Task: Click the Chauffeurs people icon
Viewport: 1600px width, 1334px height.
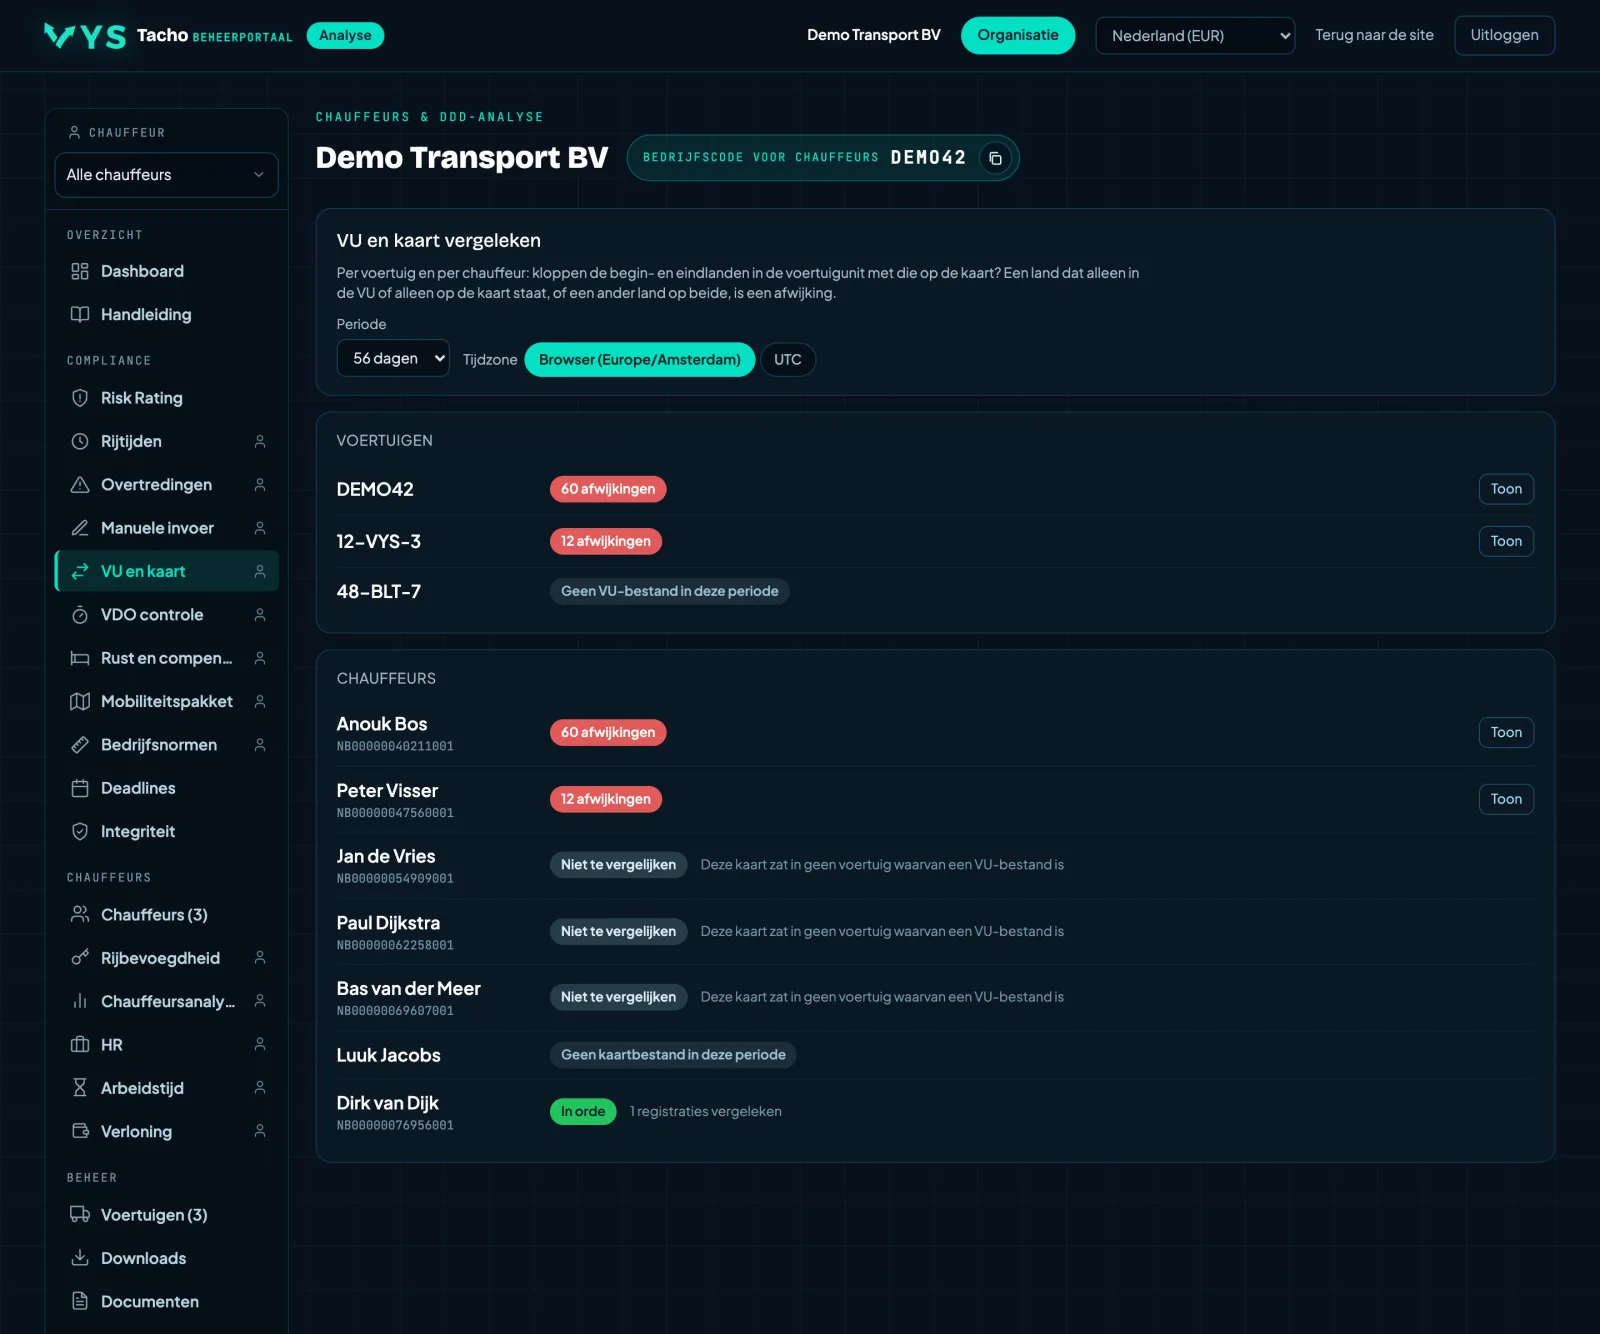Action: tap(80, 915)
